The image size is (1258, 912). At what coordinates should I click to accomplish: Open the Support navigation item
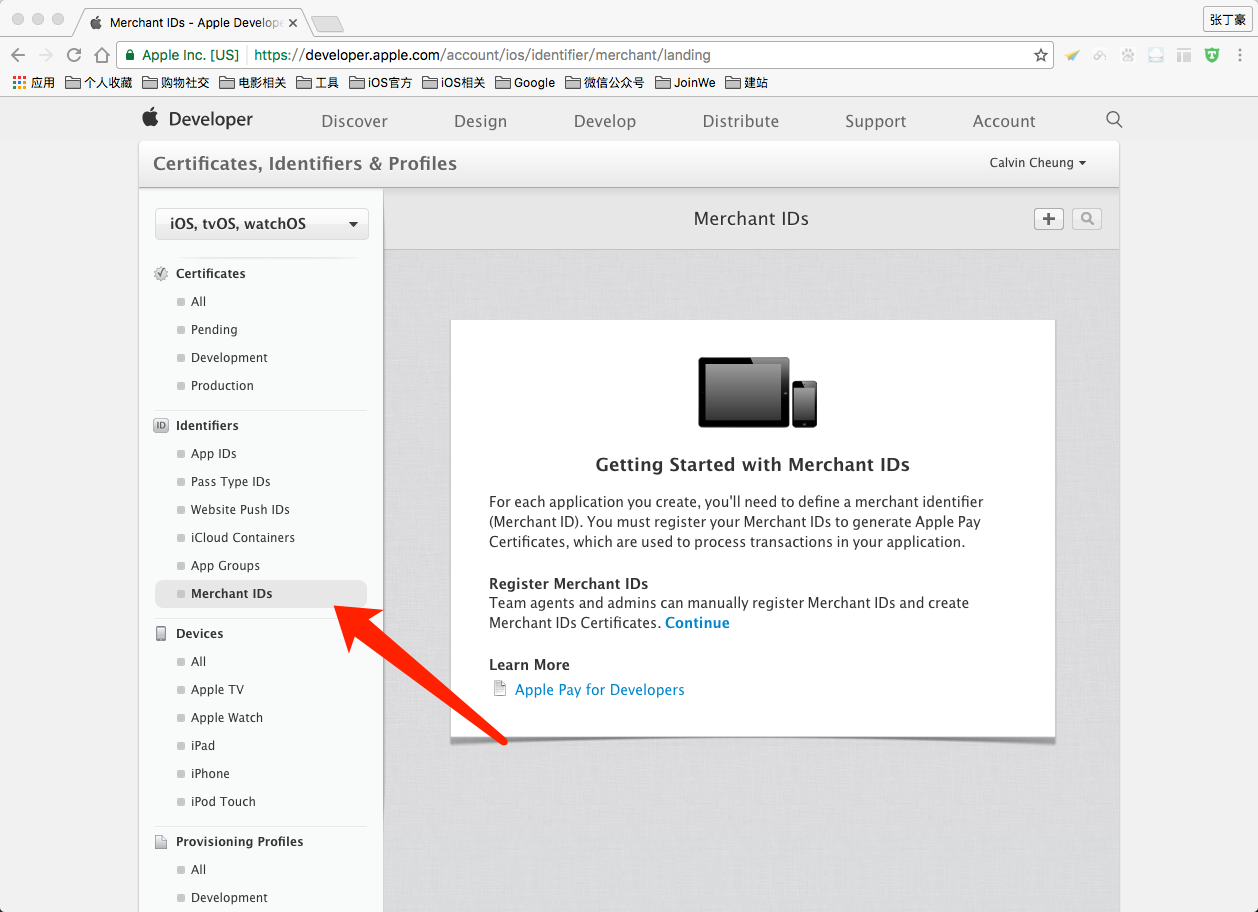click(875, 121)
